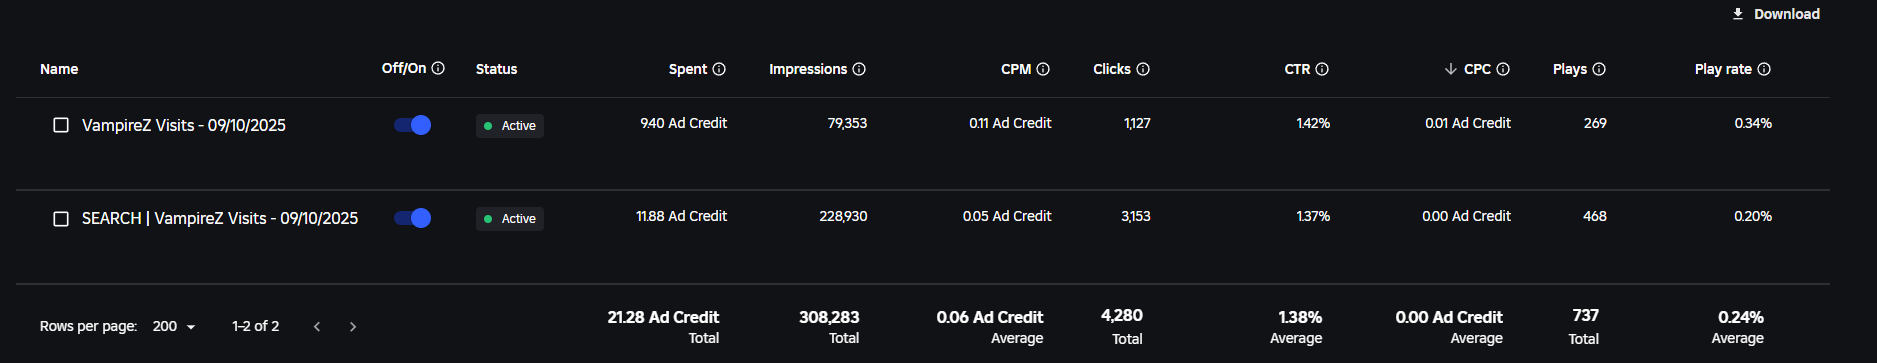Check the SEARCH | VampireZ Visits checkbox
The width and height of the screenshot is (1877, 363).
[x=61, y=218]
